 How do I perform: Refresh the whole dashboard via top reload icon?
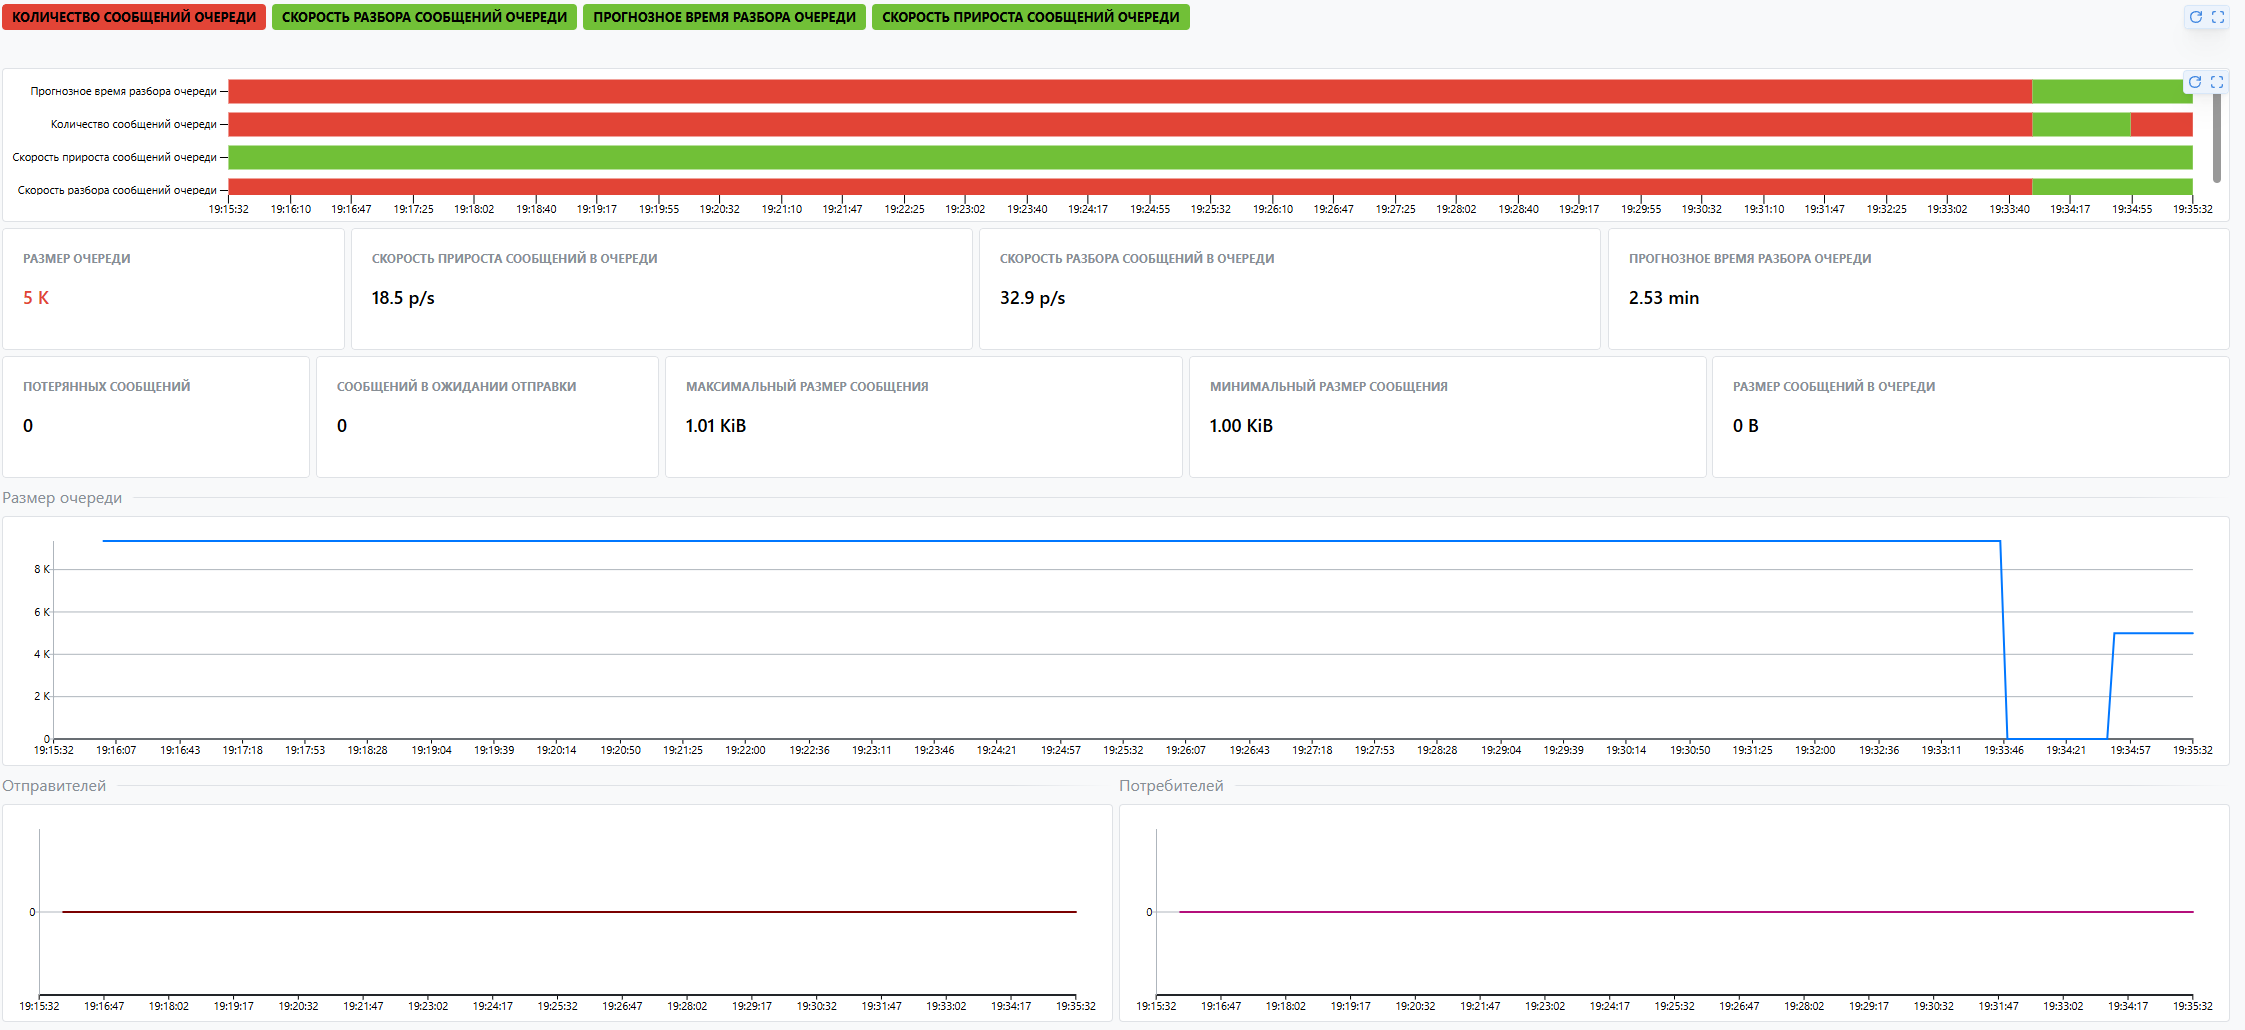pos(2196,17)
